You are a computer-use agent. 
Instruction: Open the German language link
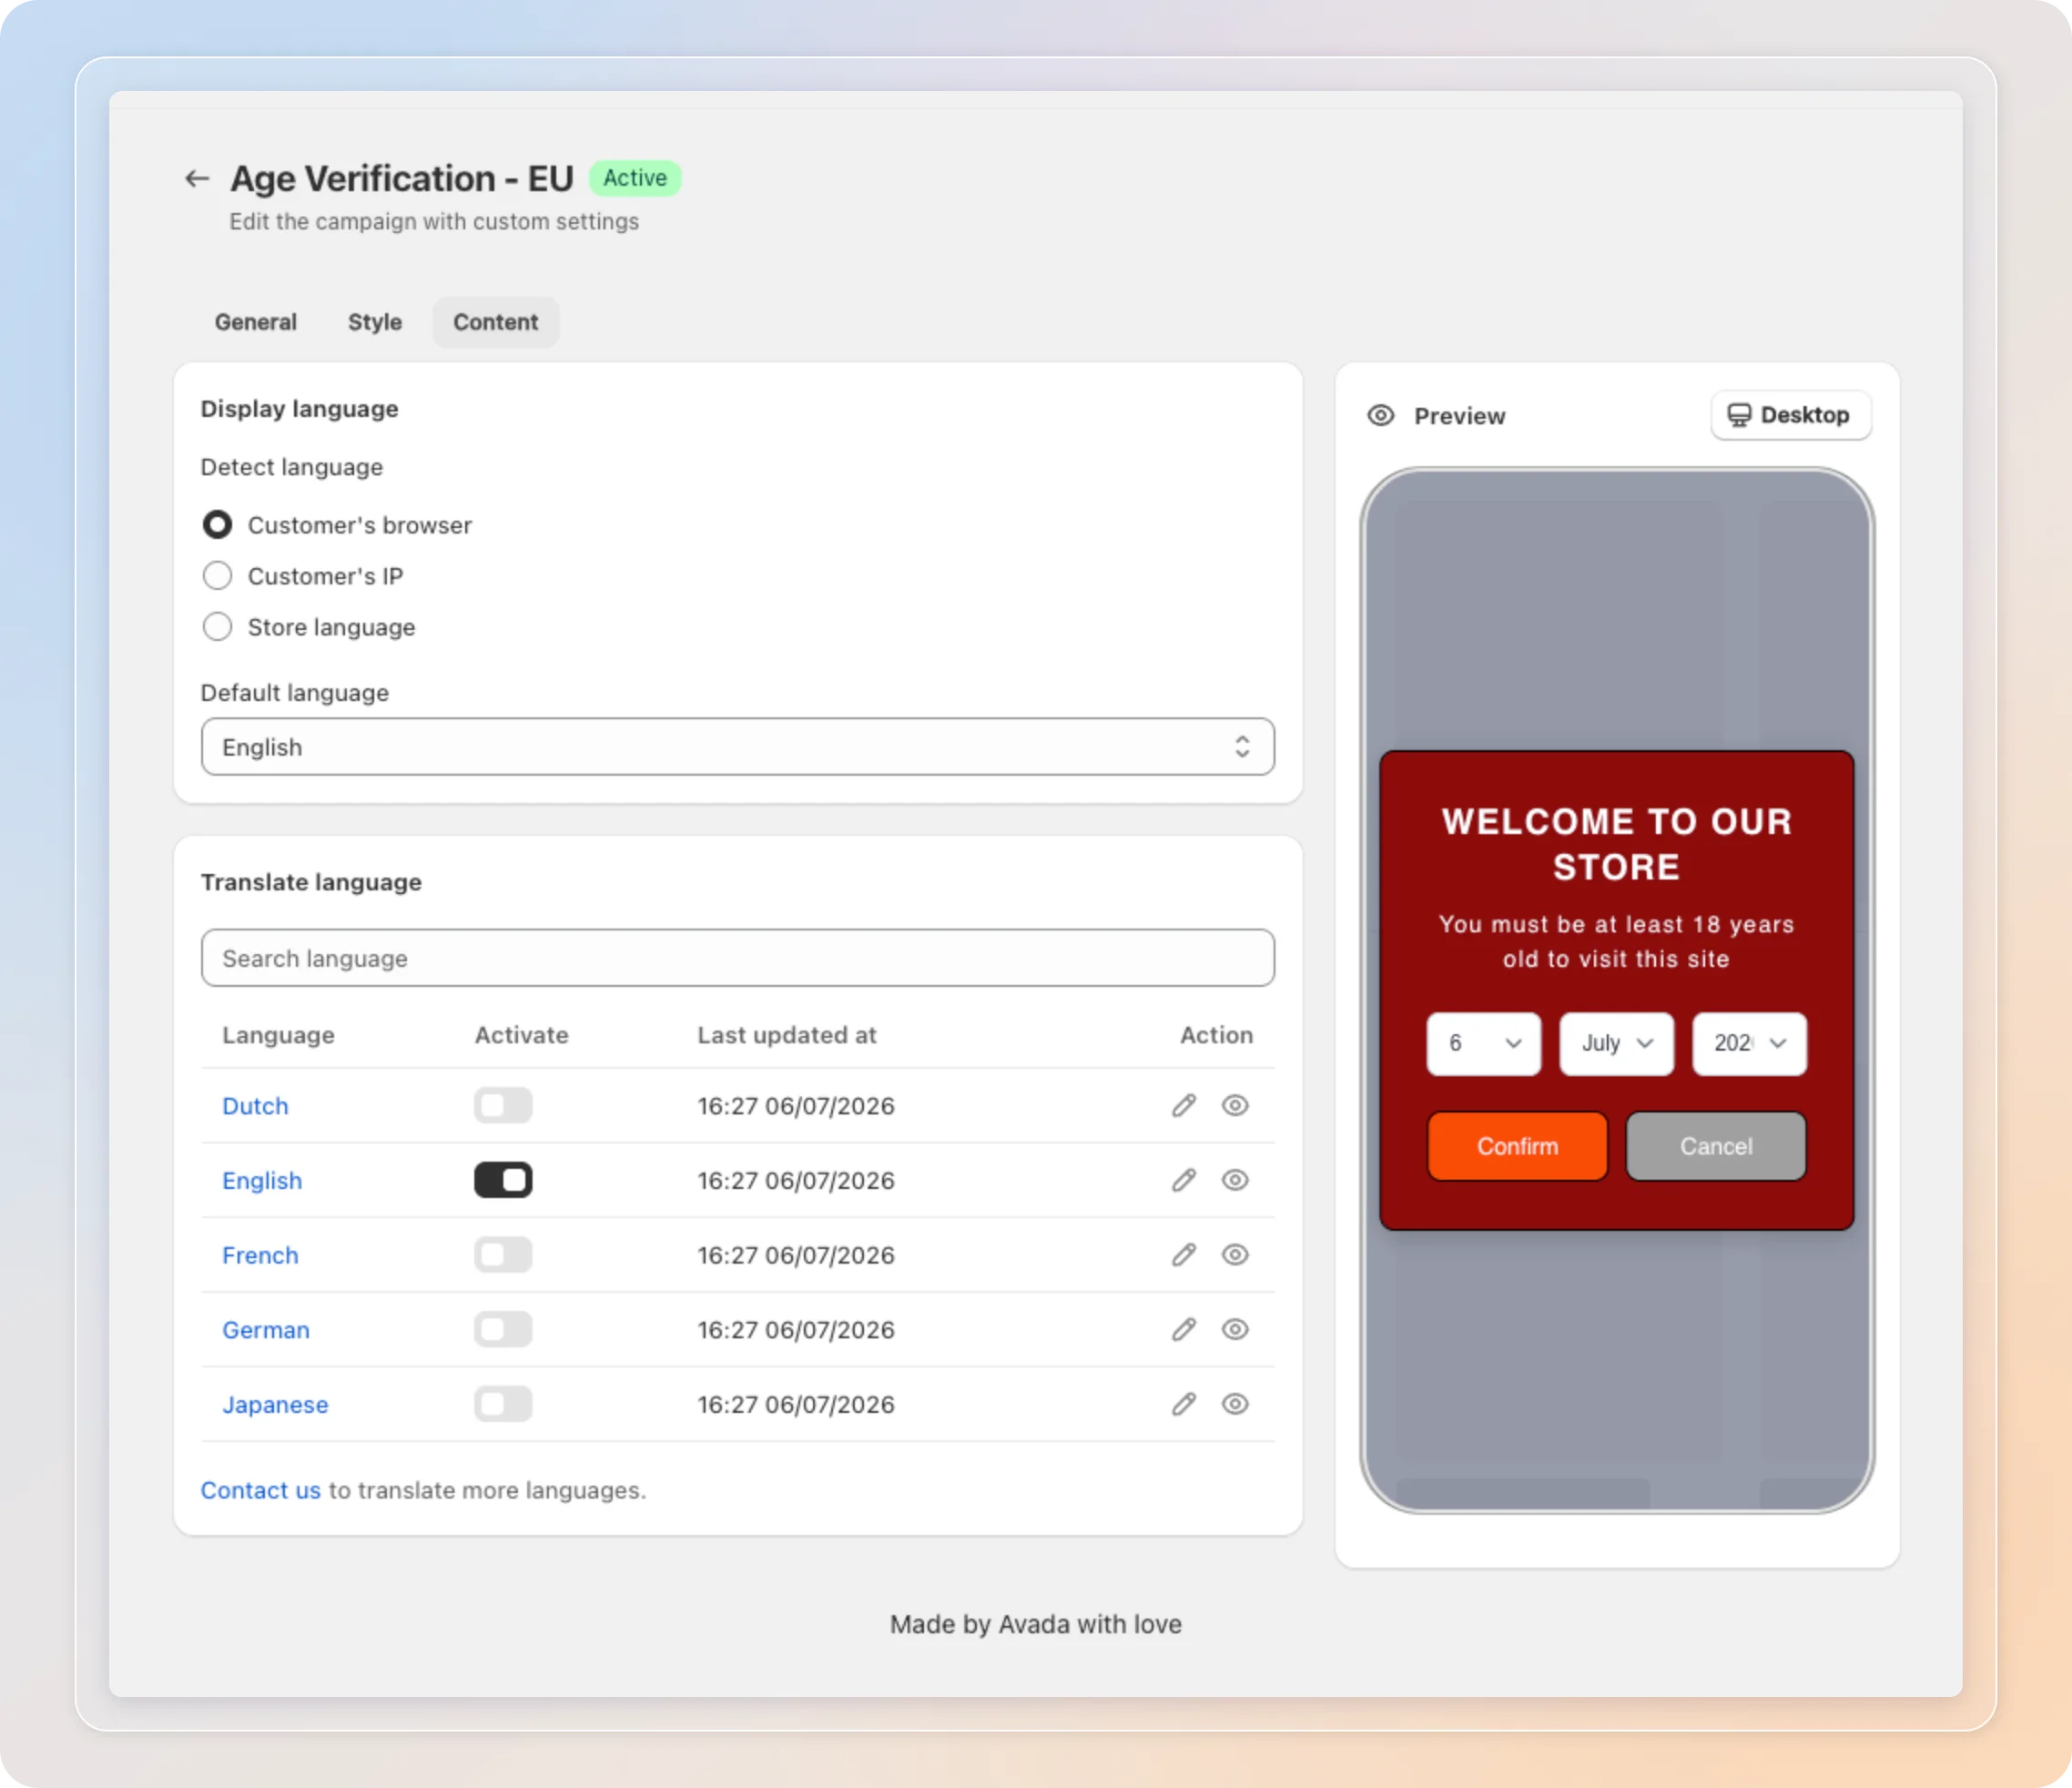(266, 1330)
